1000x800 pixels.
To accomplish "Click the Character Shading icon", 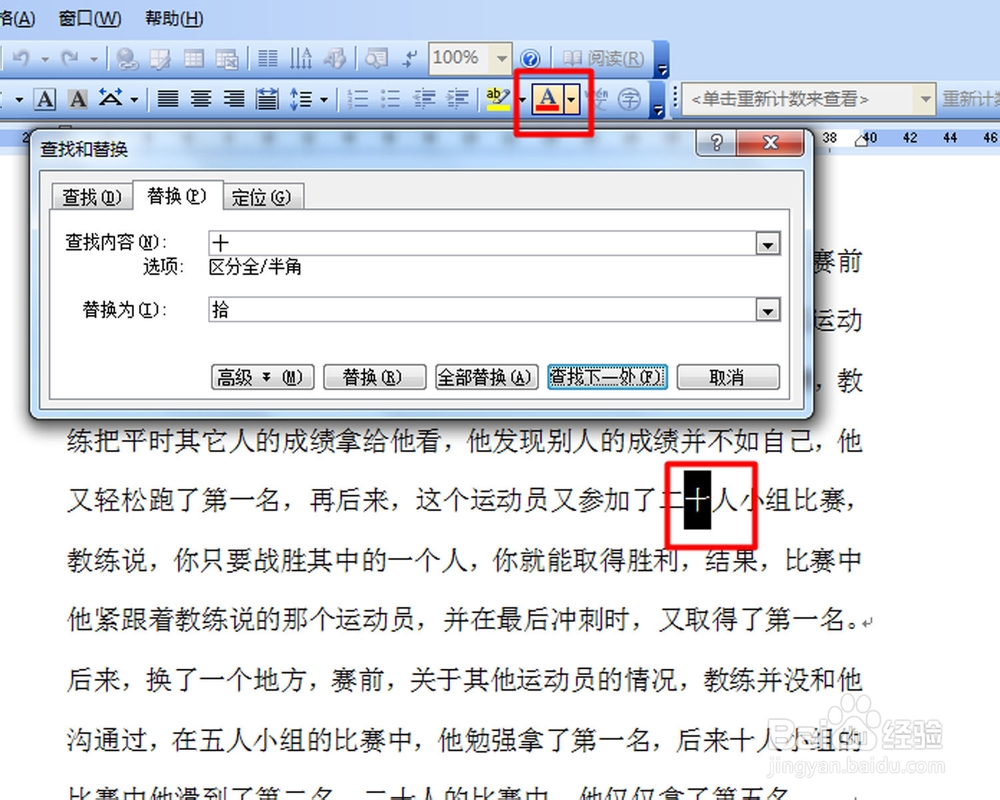I will [78, 99].
